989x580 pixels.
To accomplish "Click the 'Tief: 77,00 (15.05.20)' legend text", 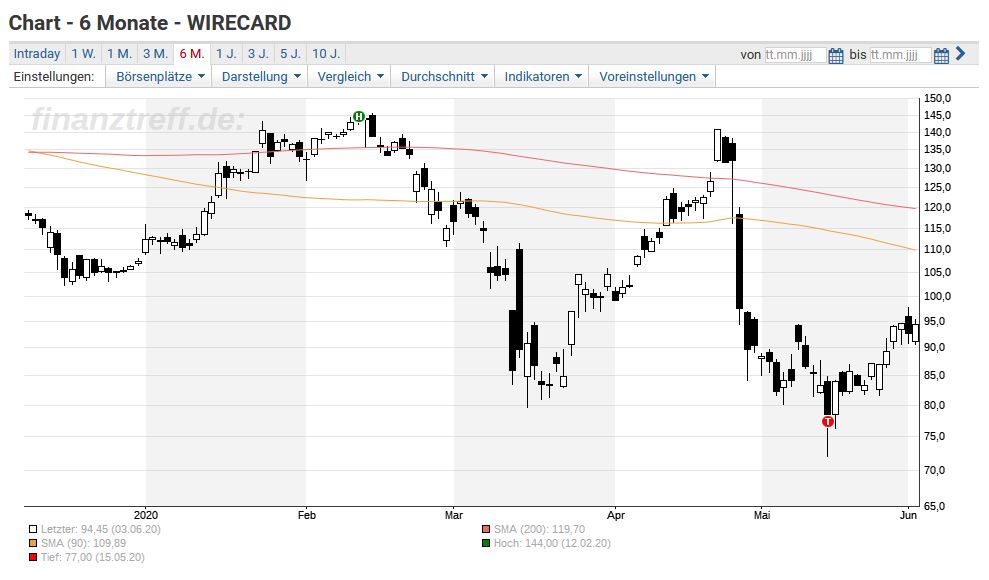I will click(93, 557).
